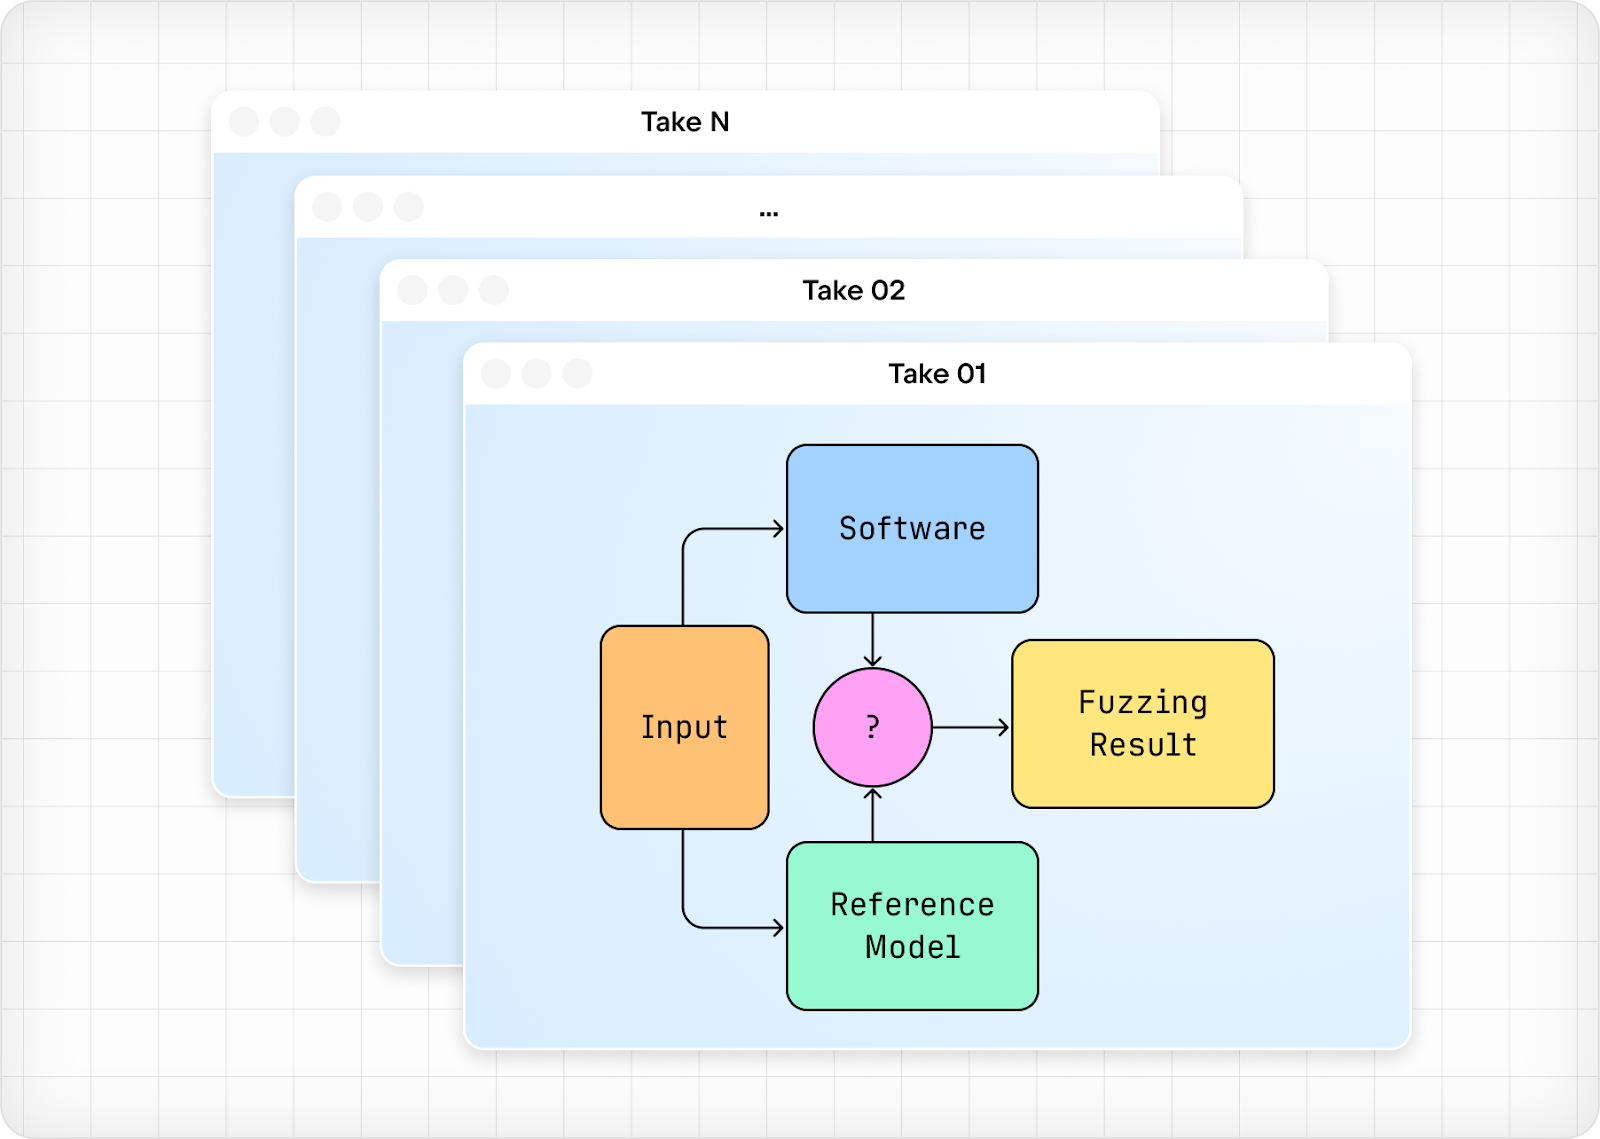Image resolution: width=1600 pixels, height=1139 pixels.
Task: Click first window dot in Take 01
Action: [496, 374]
